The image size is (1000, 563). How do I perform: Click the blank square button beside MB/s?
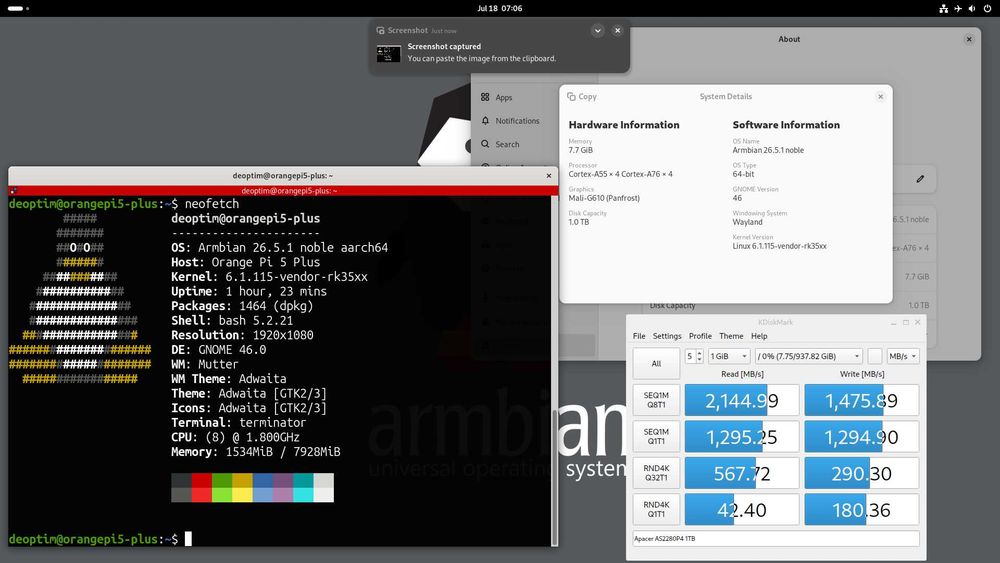[875, 356]
